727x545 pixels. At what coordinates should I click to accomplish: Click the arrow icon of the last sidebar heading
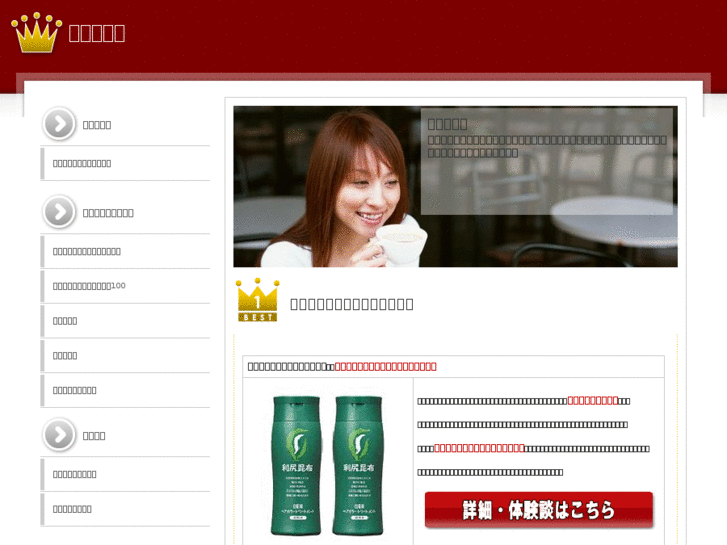59,435
